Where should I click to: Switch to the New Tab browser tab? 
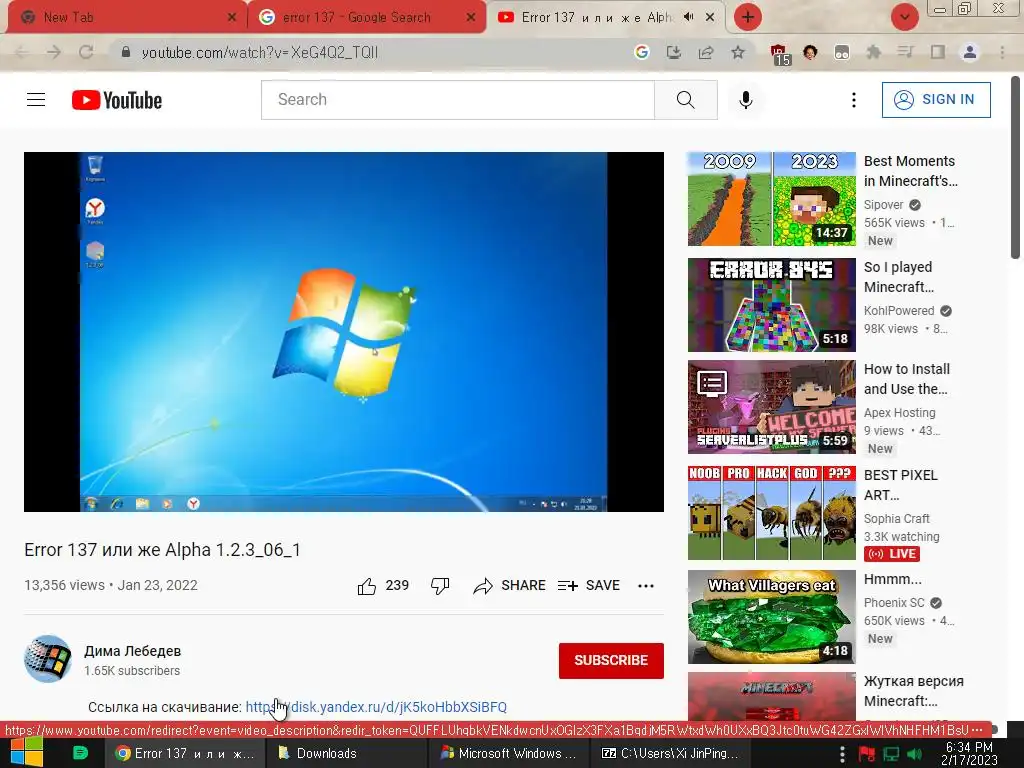pyautogui.click(x=124, y=18)
